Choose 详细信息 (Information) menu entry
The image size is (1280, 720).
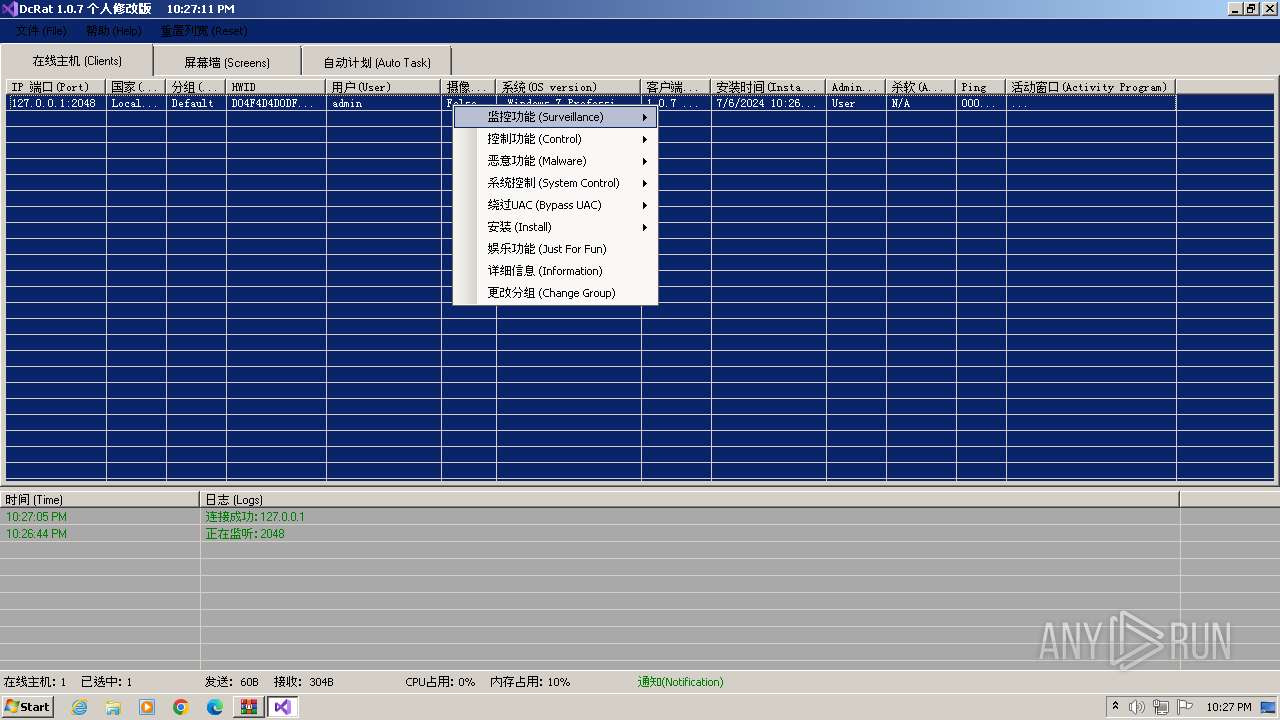pyautogui.click(x=555, y=271)
